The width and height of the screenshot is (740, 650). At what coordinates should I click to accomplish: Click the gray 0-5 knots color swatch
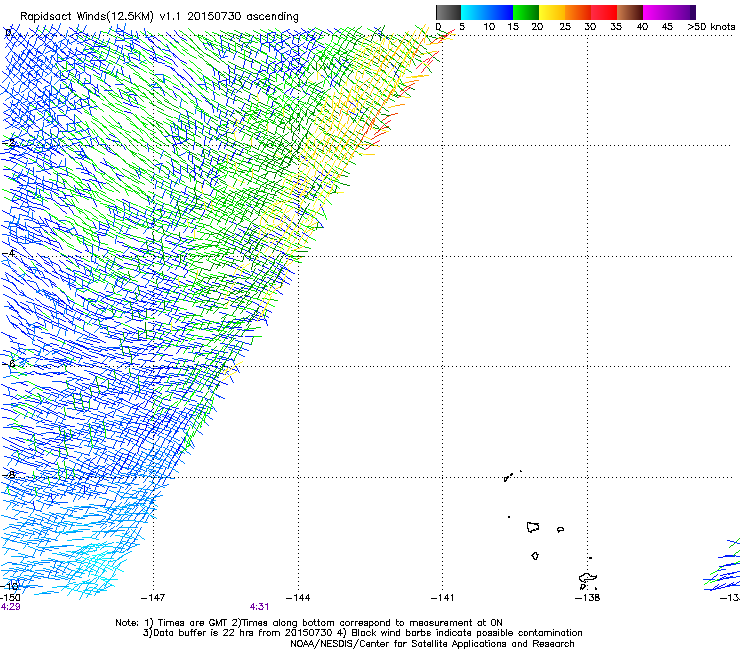pos(448,12)
